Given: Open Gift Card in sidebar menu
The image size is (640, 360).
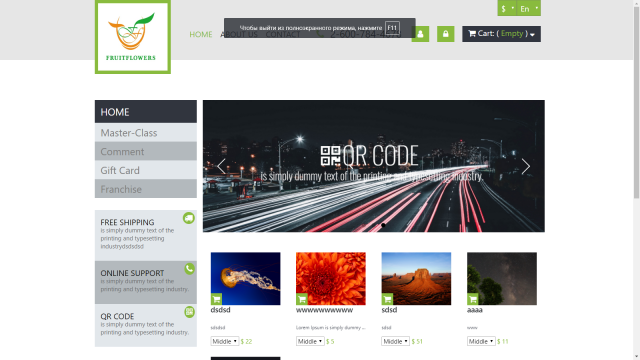Looking at the screenshot, I should click(146, 170).
